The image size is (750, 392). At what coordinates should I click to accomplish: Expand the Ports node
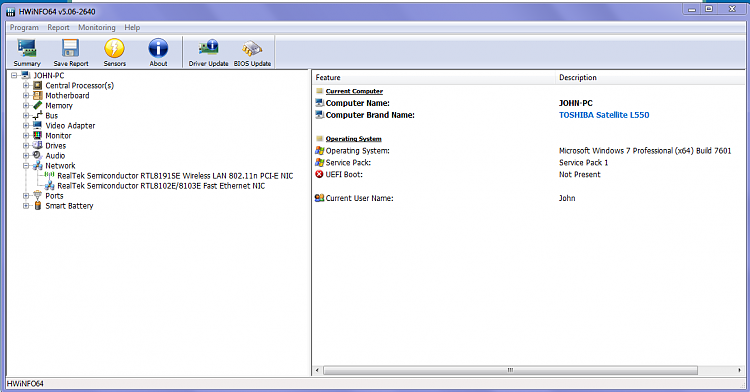tap(26, 196)
